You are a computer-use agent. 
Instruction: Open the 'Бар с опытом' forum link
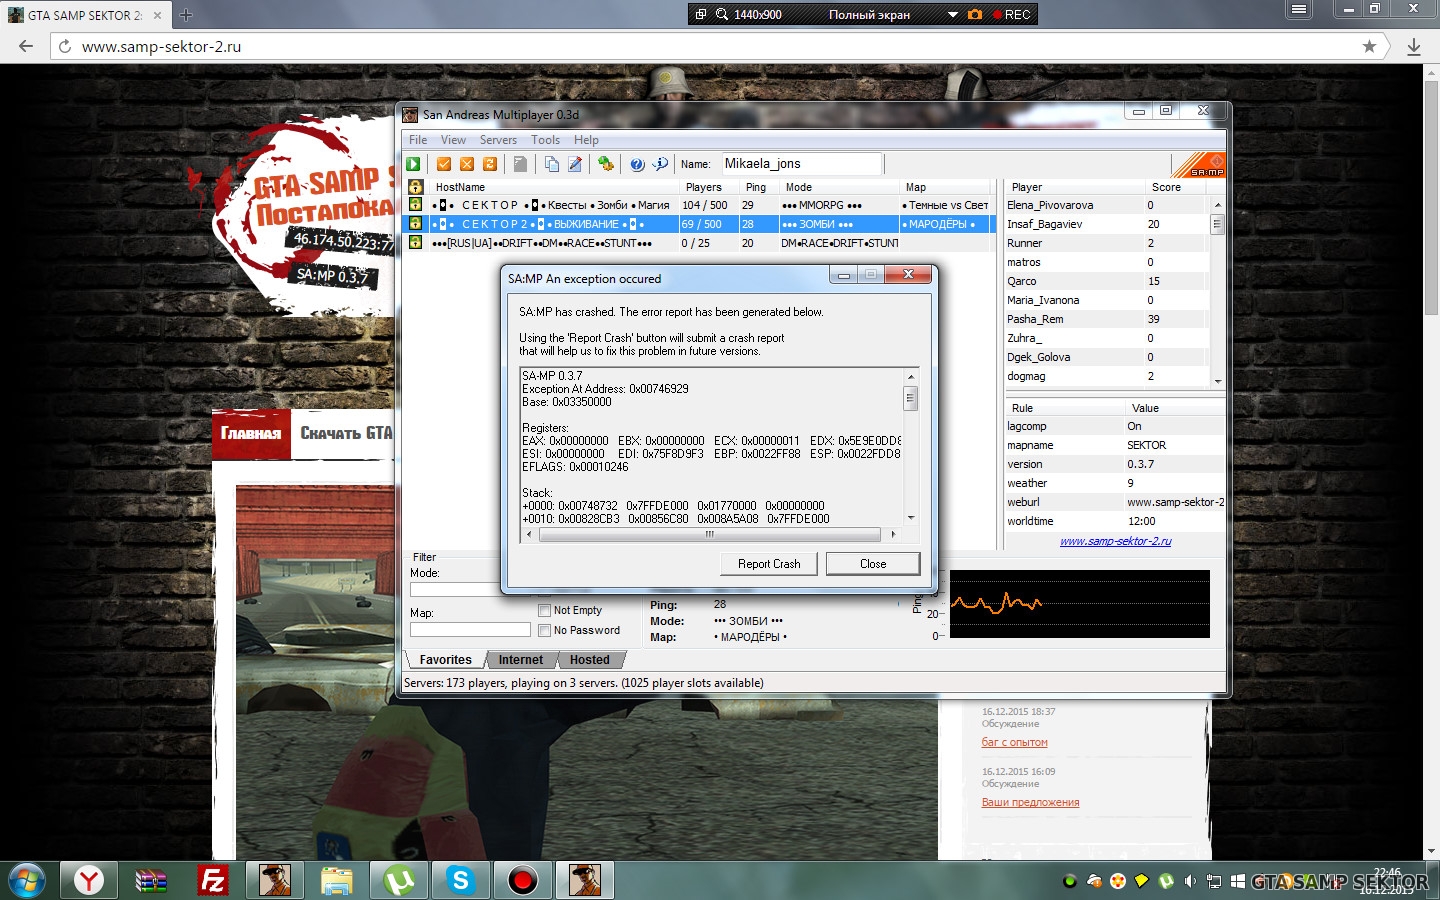click(1014, 742)
